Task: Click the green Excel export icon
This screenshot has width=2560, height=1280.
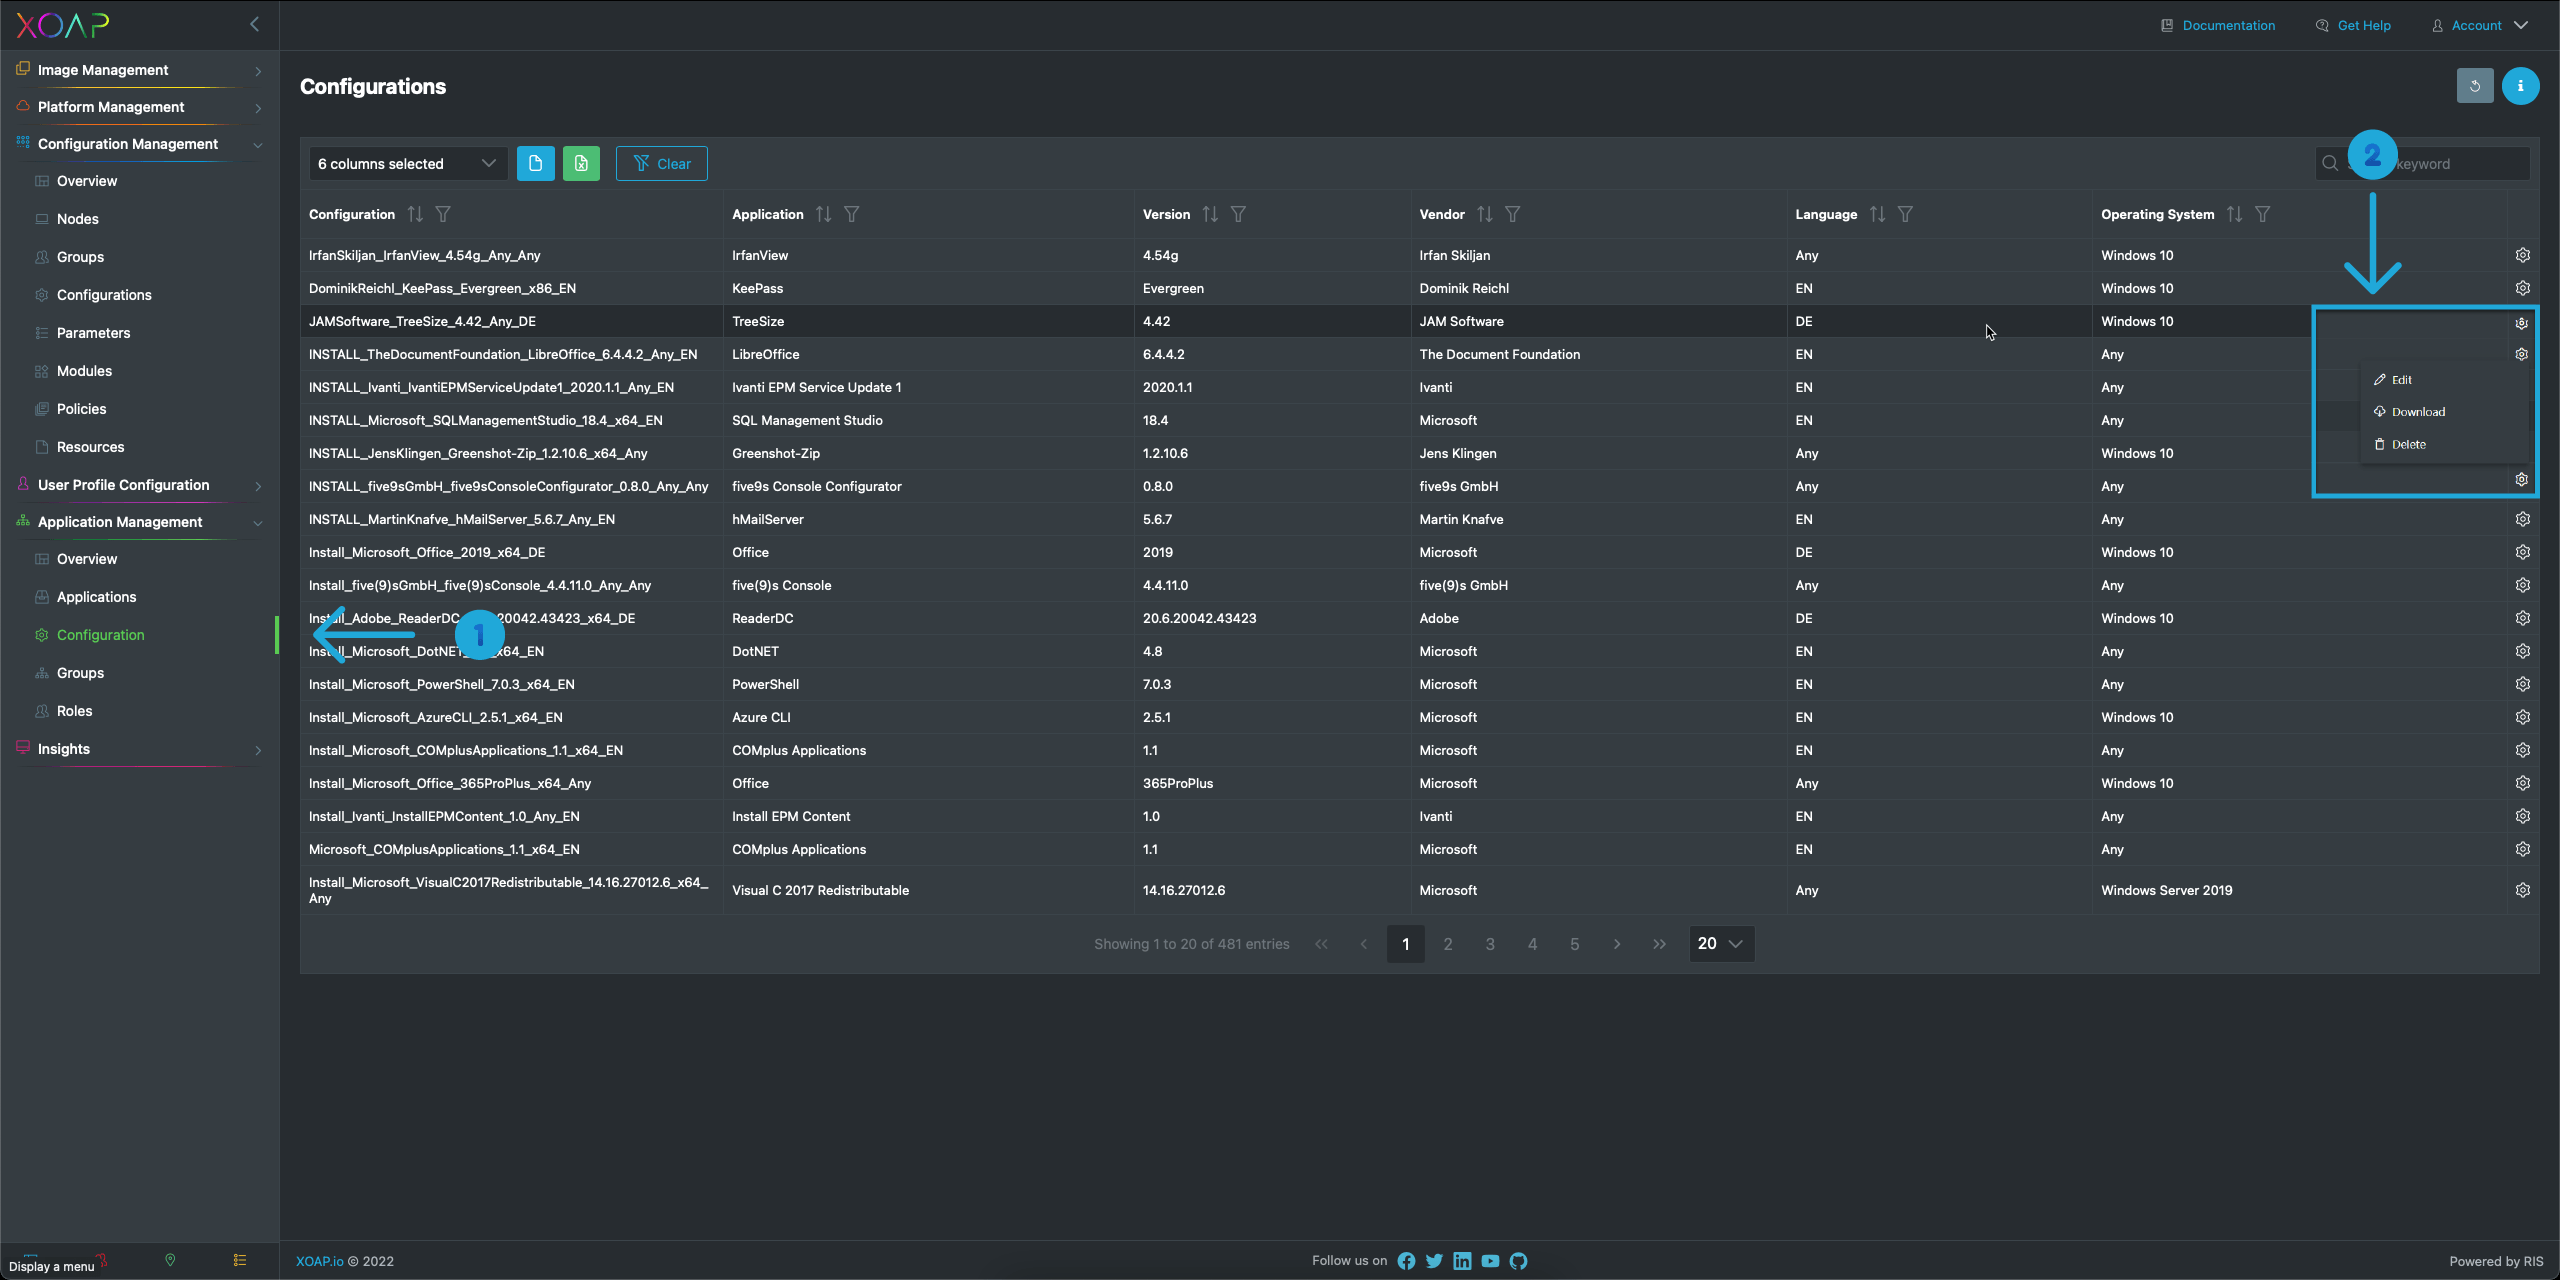Action: (581, 164)
